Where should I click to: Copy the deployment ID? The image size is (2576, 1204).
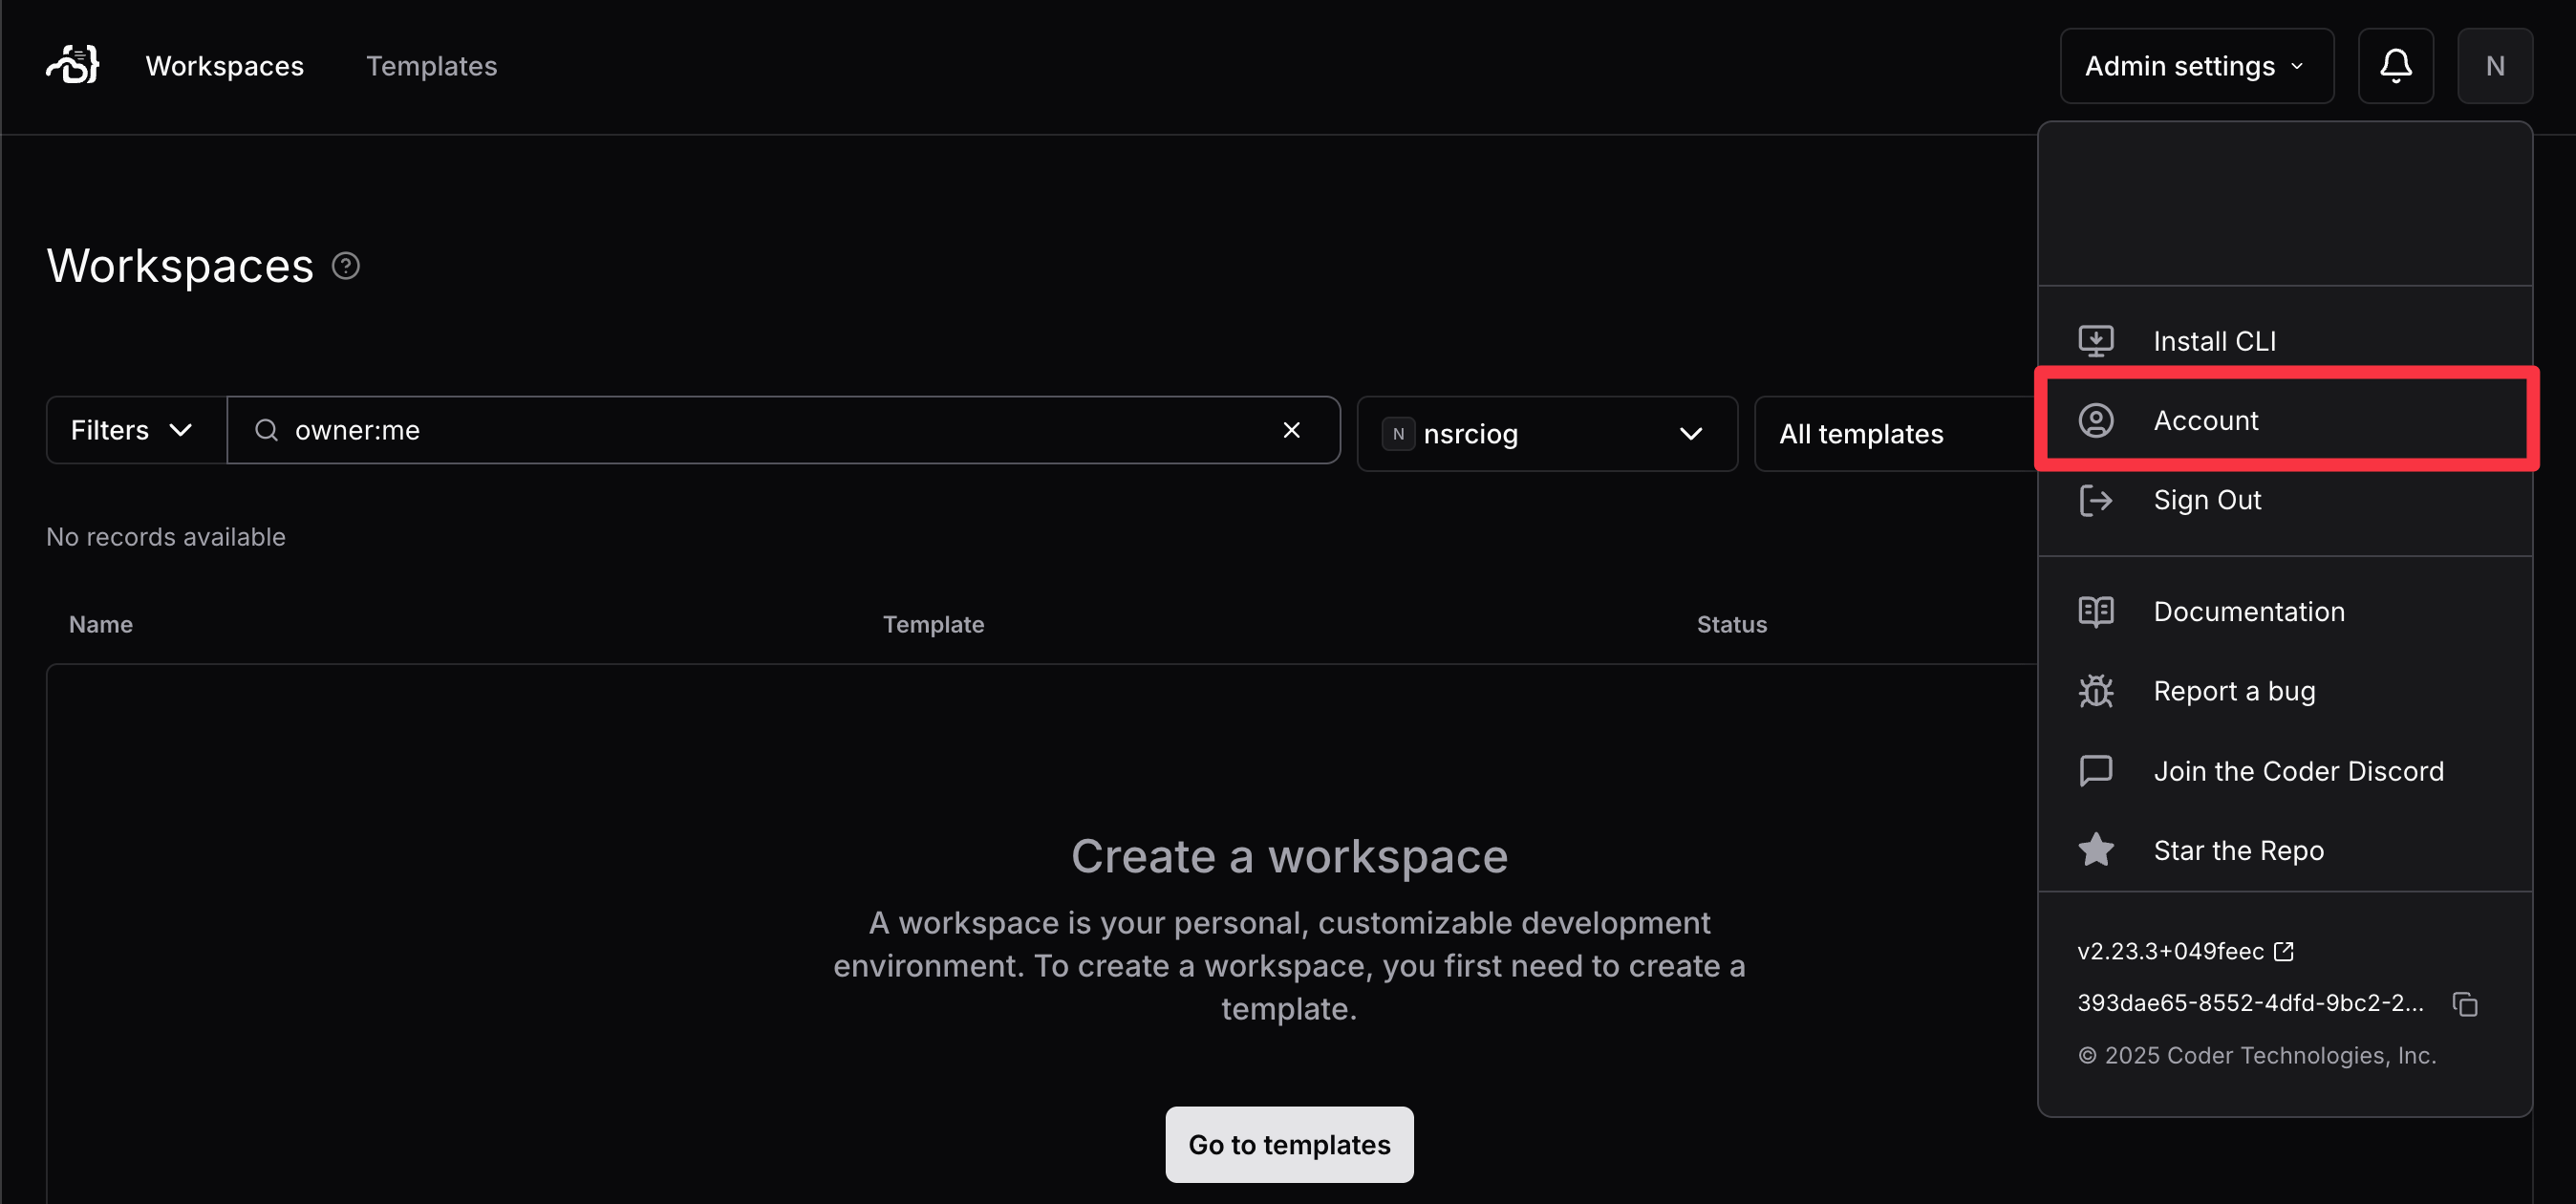click(2465, 1003)
